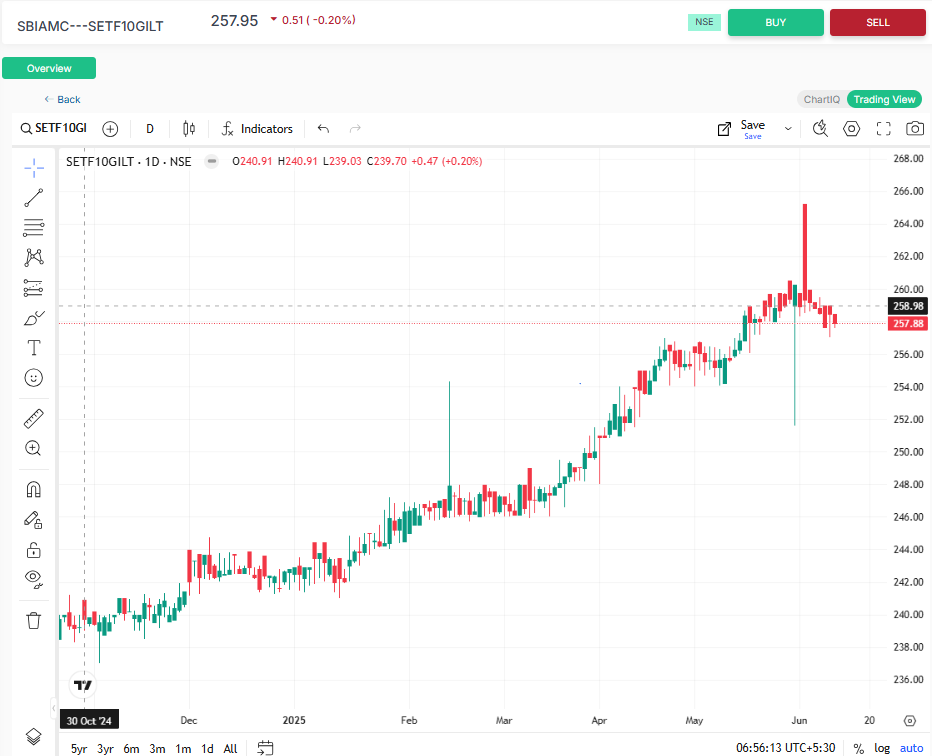This screenshot has height=756, width=932.
Task: Expand the Save layout dropdown arrow
Action: [788, 129]
